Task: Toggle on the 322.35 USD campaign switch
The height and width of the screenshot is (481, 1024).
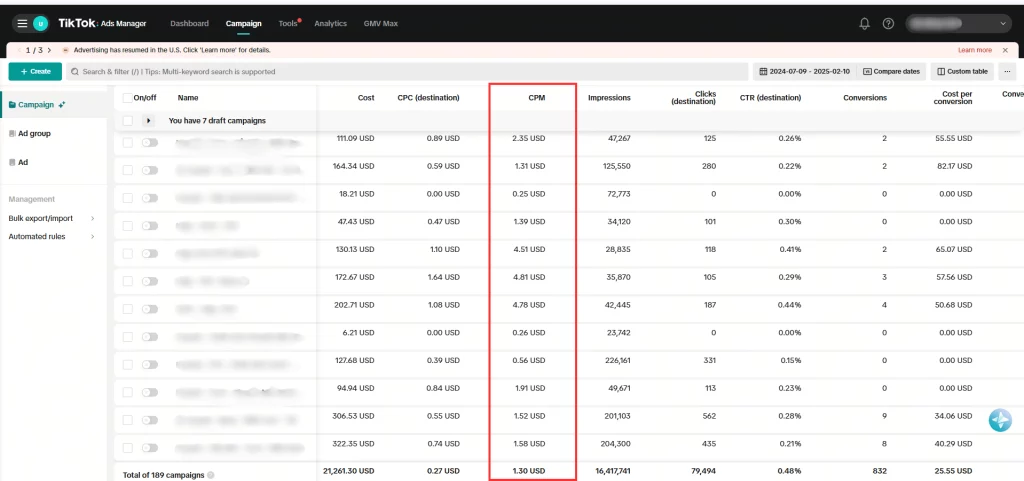Action: [x=150, y=448]
